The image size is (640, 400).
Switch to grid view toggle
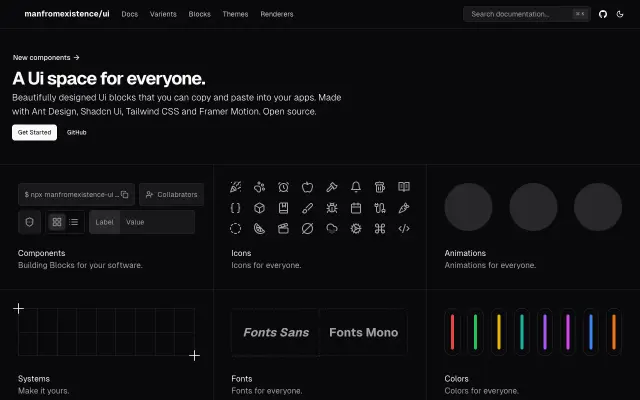[57, 222]
